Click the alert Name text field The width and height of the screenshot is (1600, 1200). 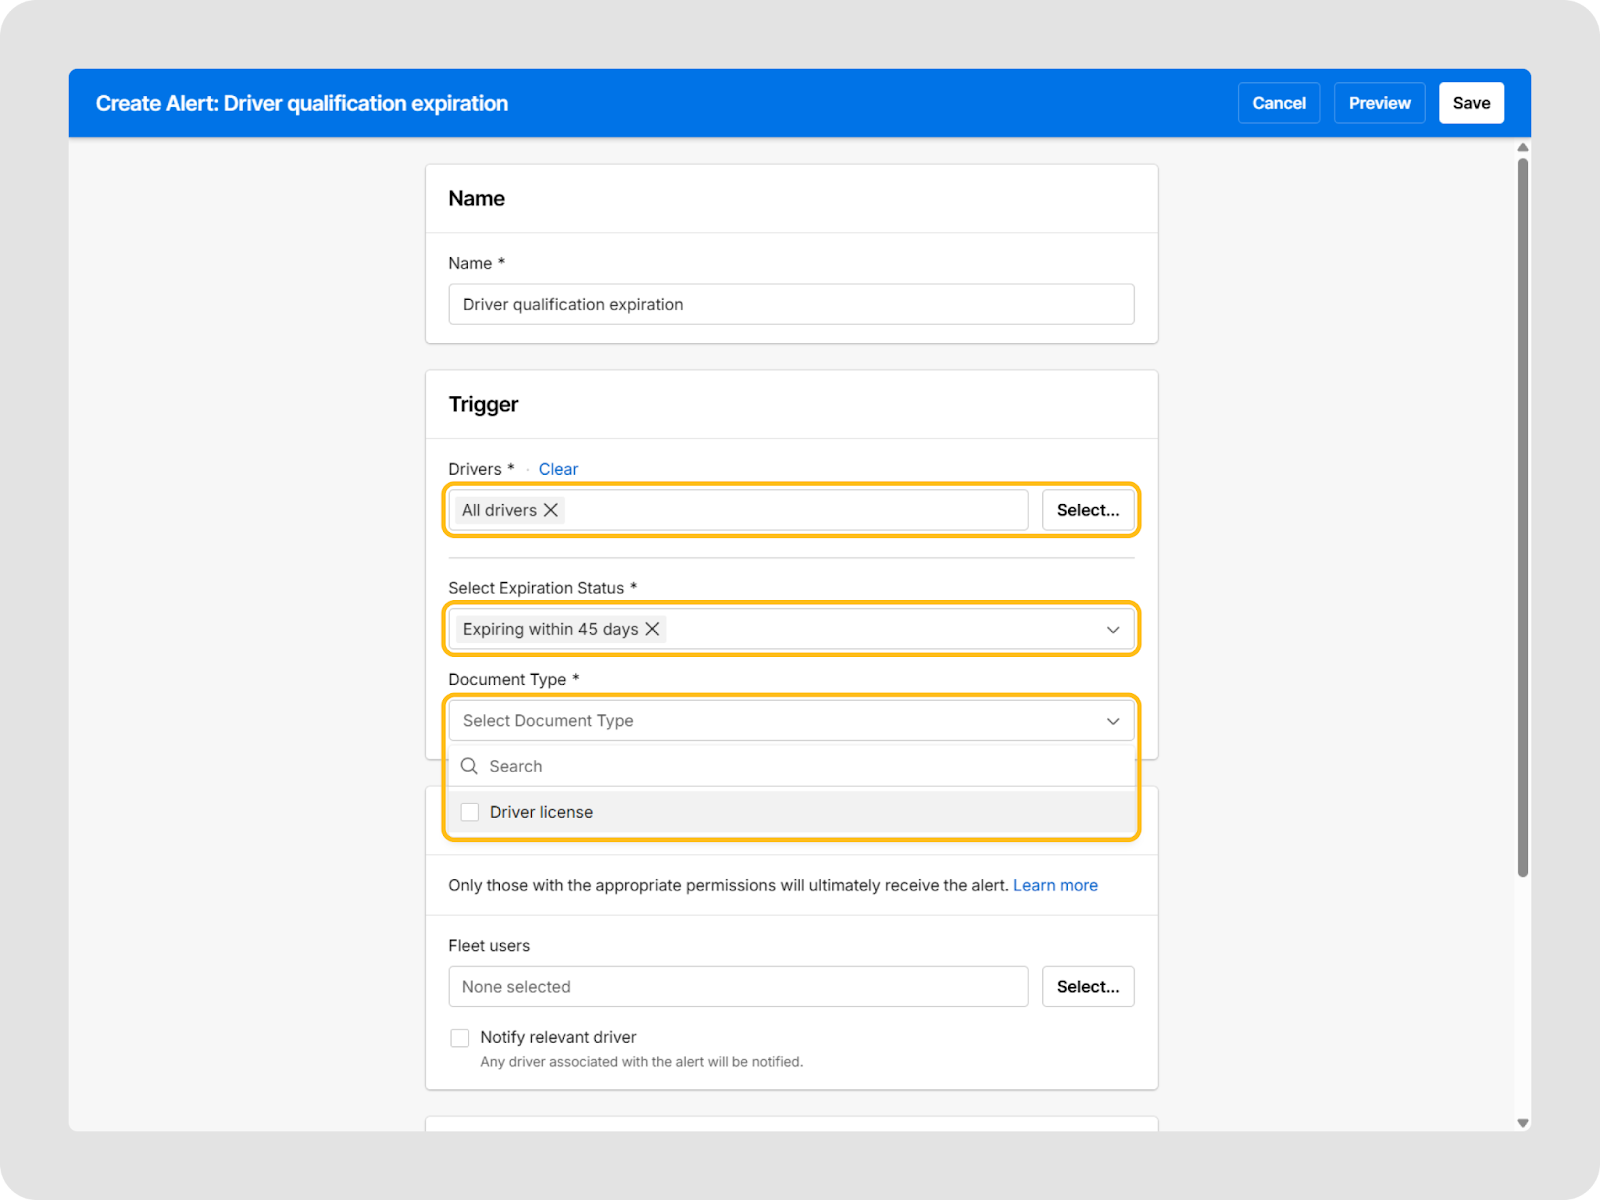point(790,304)
